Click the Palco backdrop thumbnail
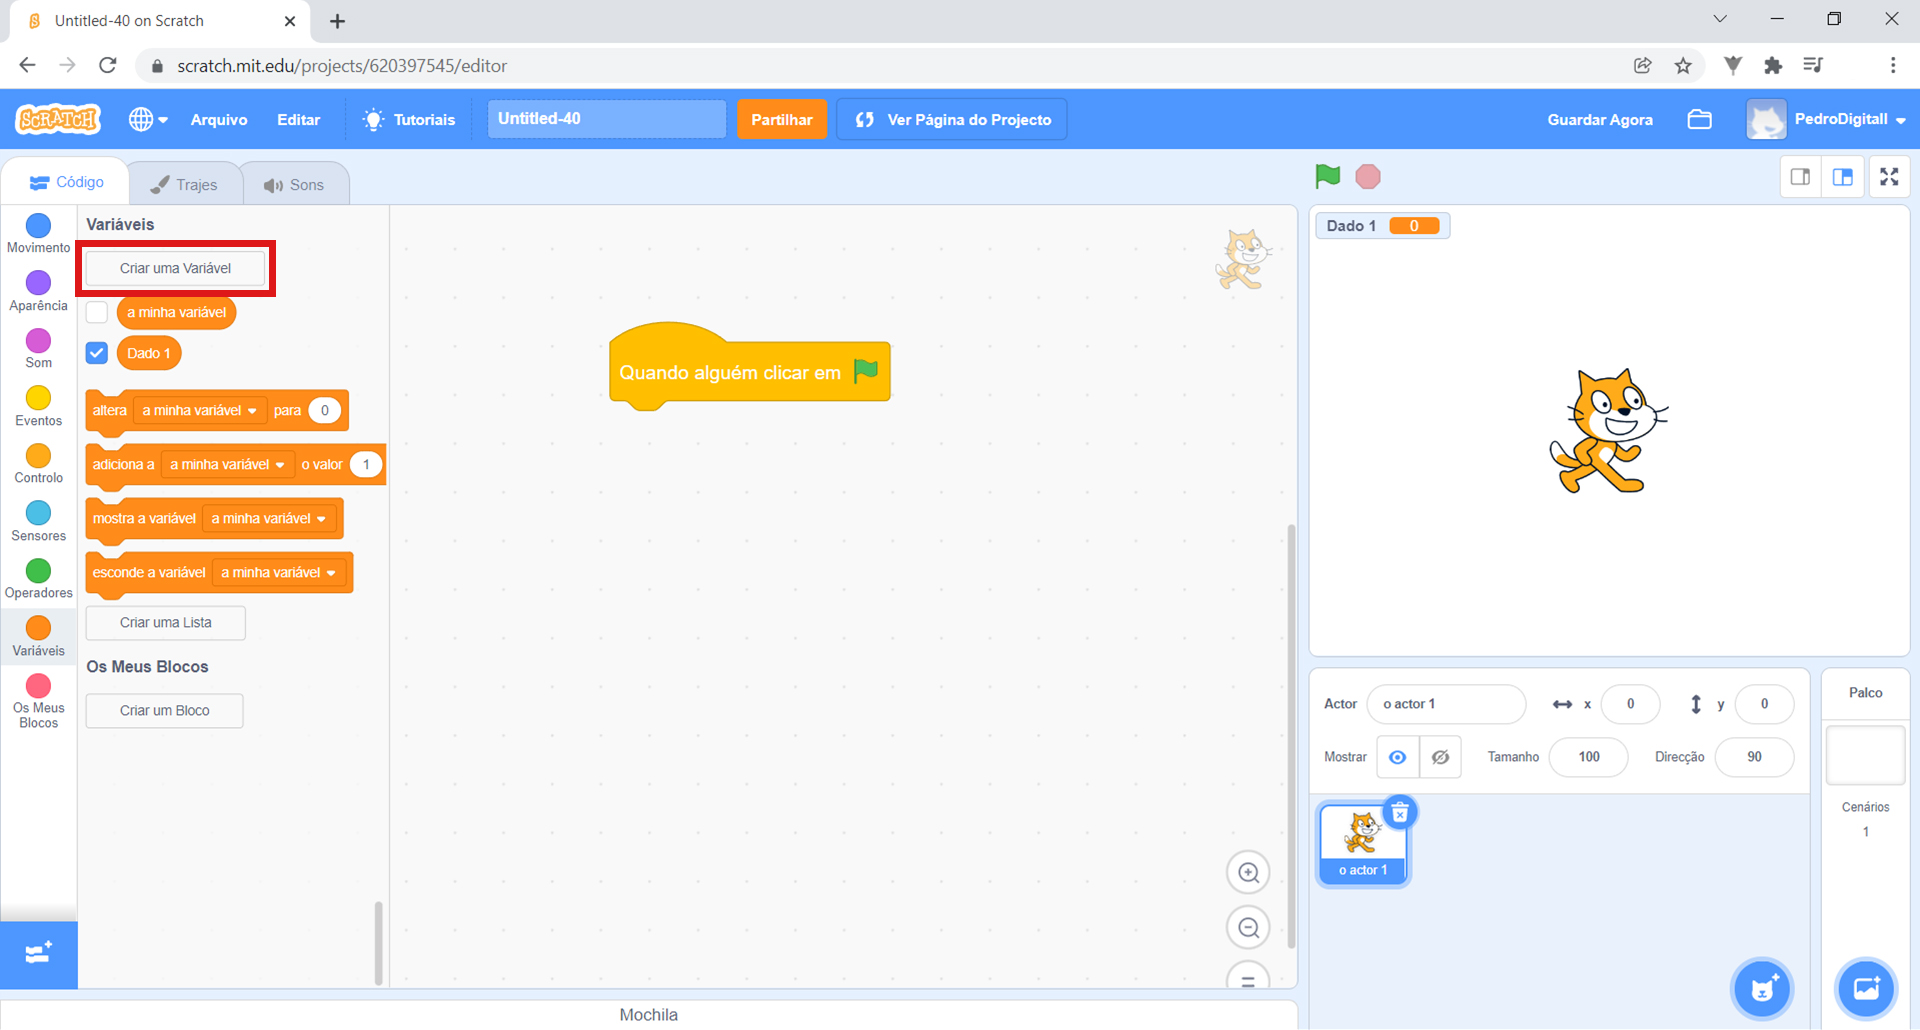 click(1865, 754)
